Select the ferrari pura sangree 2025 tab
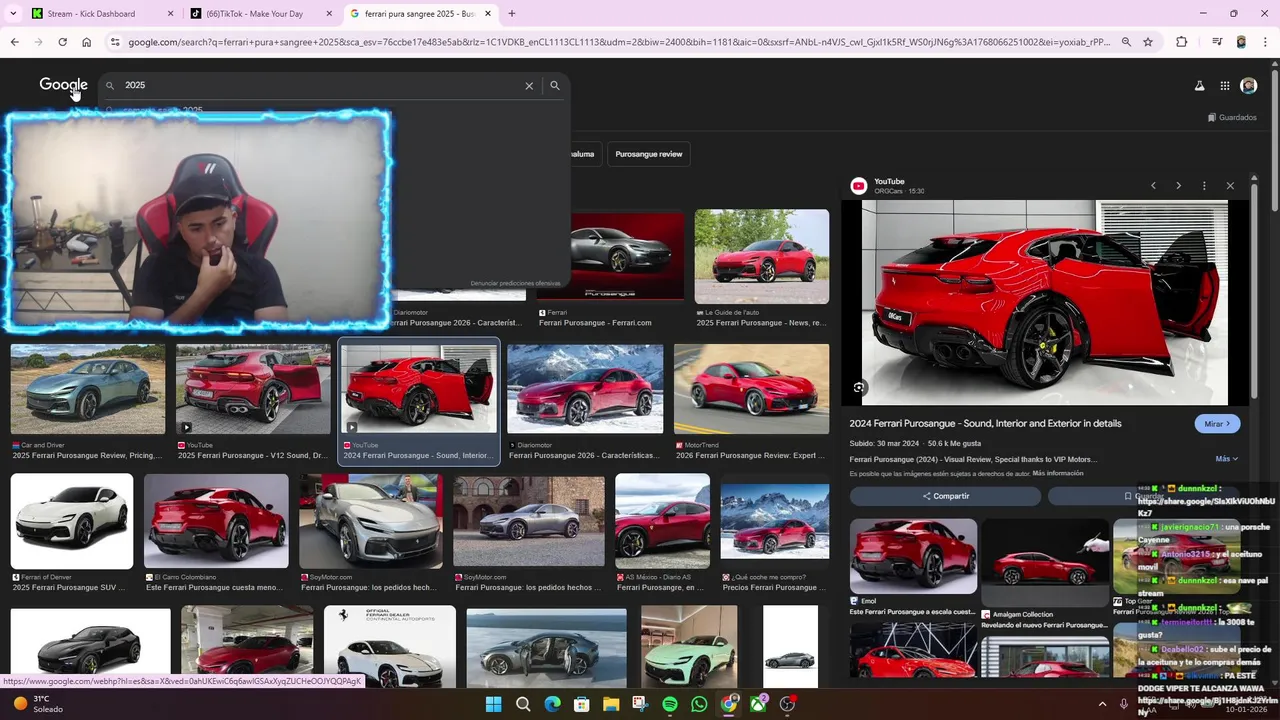Viewport: 1280px width, 720px height. pyautogui.click(x=420, y=14)
